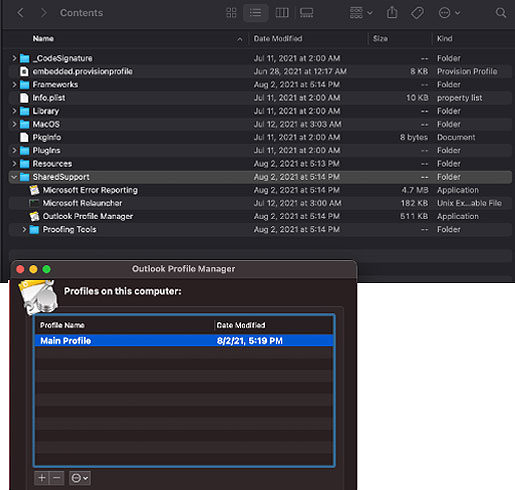Click Date Modified header in Profile Manager
This screenshot has width=515, height=490.
[x=241, y=325]
